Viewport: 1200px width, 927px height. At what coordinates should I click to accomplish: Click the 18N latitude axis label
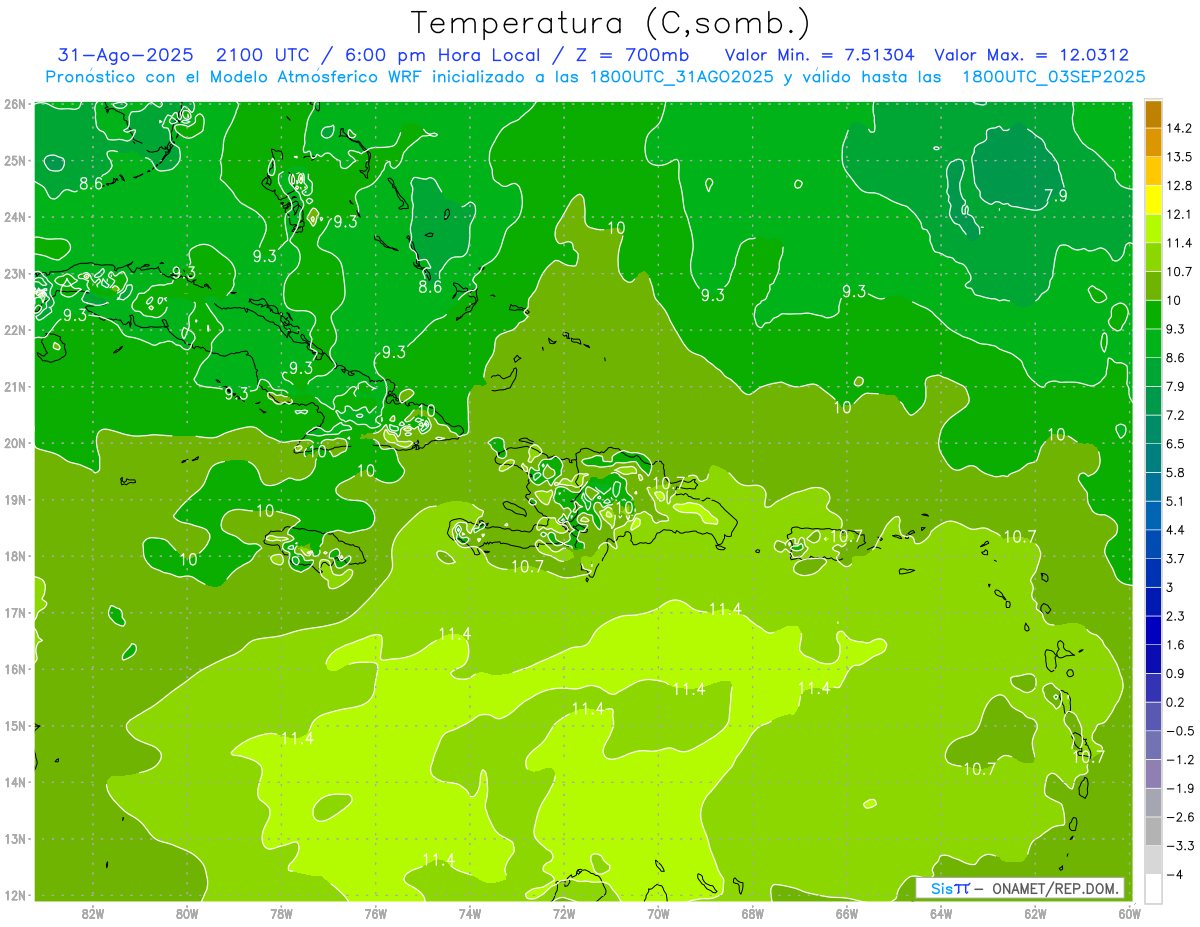coord(14,556)
